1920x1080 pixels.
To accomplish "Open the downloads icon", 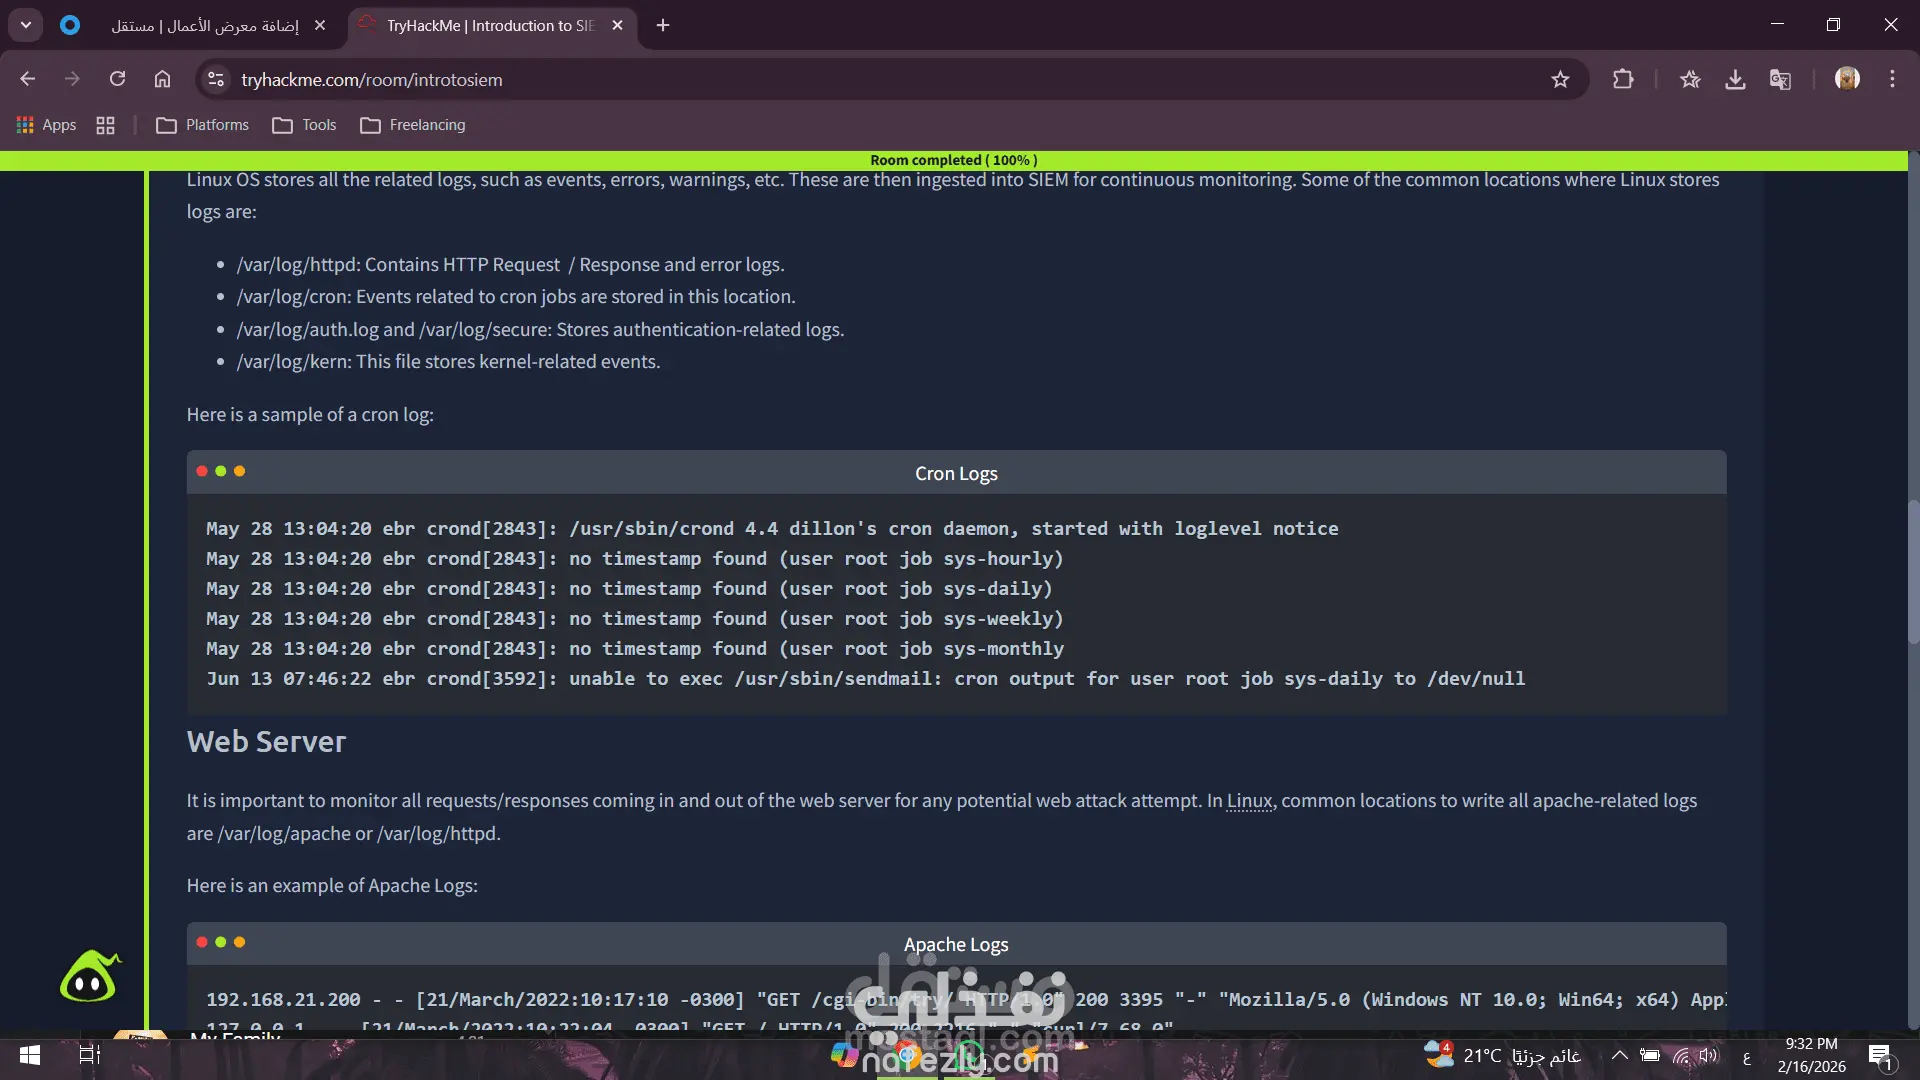I will tap(1735, 79).
